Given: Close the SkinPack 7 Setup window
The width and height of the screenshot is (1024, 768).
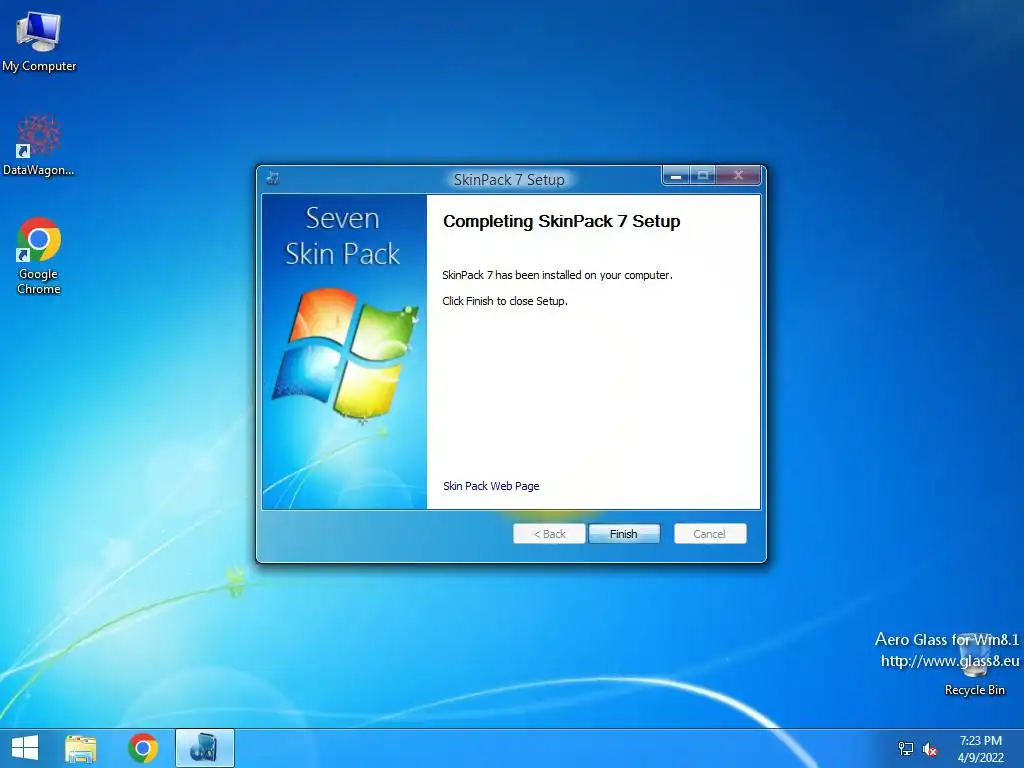Looking at the screenshot, I should click(x=738, y=175).
